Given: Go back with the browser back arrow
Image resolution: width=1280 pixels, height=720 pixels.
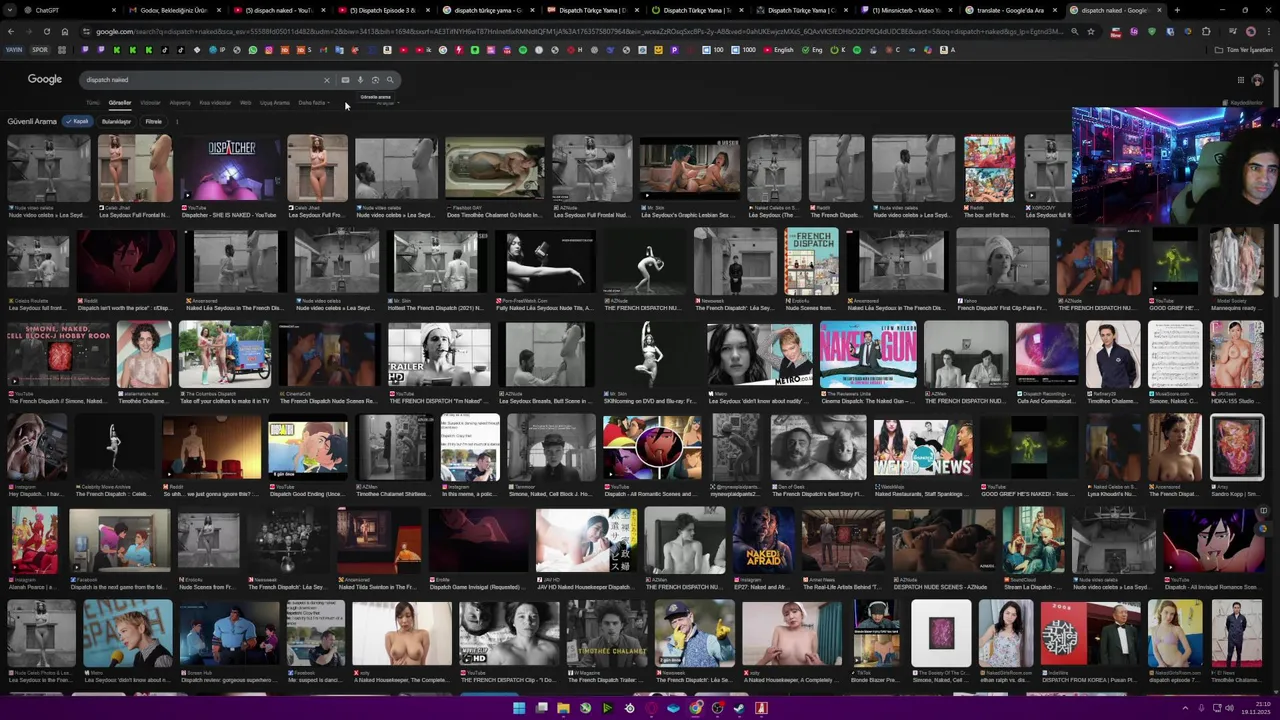Looking at the screenshot, I should 10,31.
